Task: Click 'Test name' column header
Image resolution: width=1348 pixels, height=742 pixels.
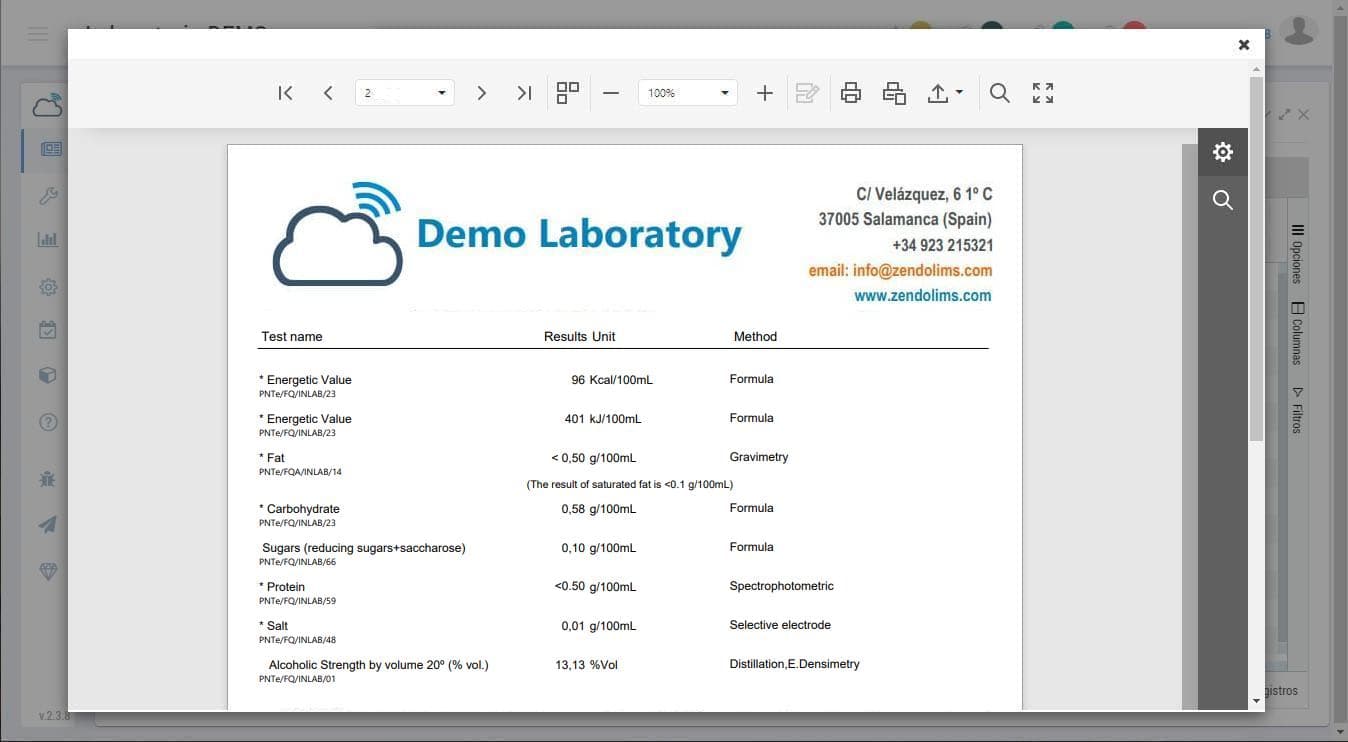Action: 292,337
